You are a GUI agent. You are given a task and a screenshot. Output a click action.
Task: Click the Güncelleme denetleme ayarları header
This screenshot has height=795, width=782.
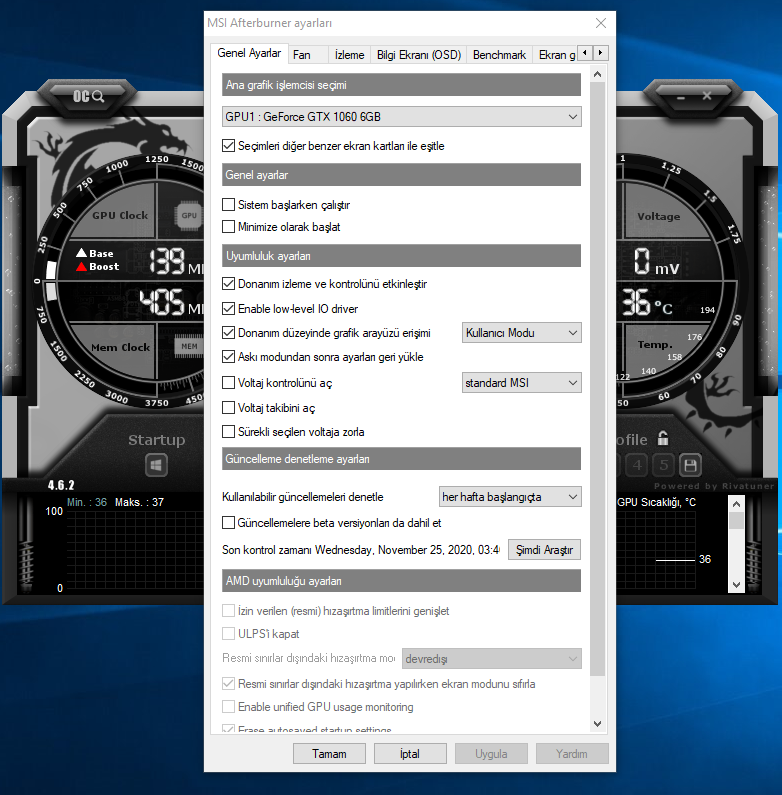402,458
